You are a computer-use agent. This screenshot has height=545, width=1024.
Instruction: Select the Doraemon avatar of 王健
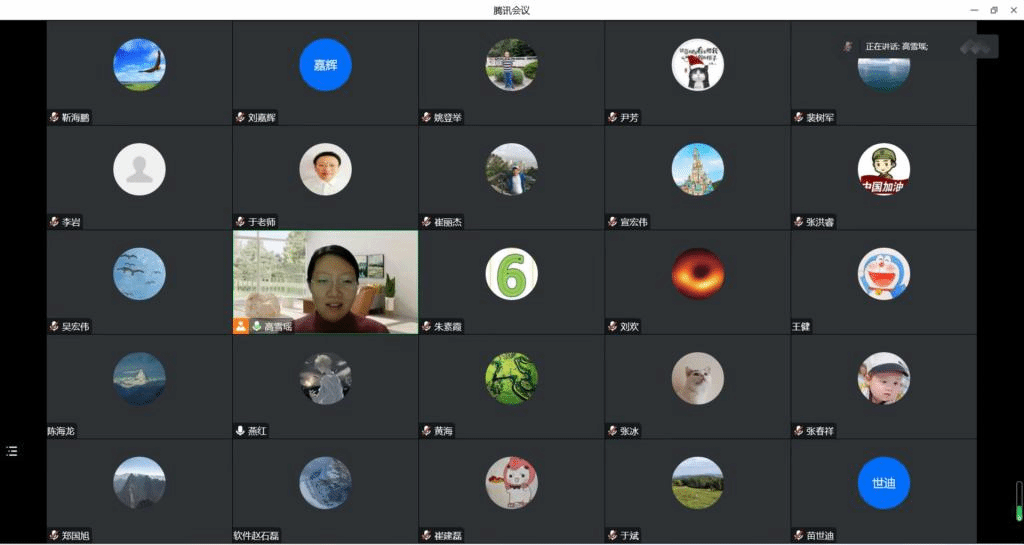[x=884, y=273]
